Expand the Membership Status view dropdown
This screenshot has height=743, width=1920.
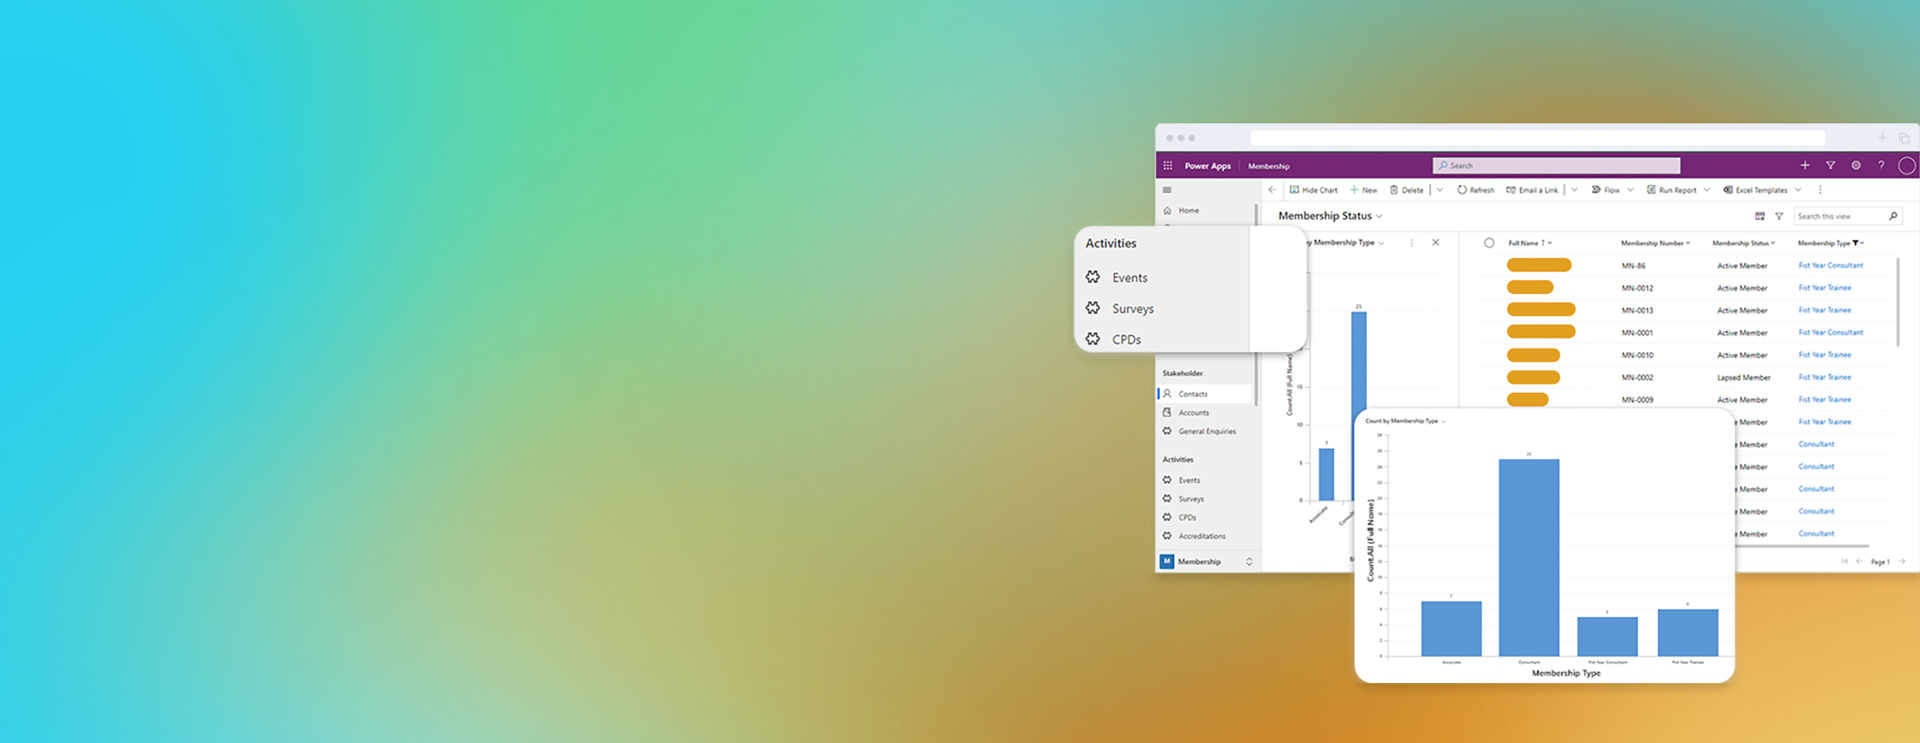1379,216
